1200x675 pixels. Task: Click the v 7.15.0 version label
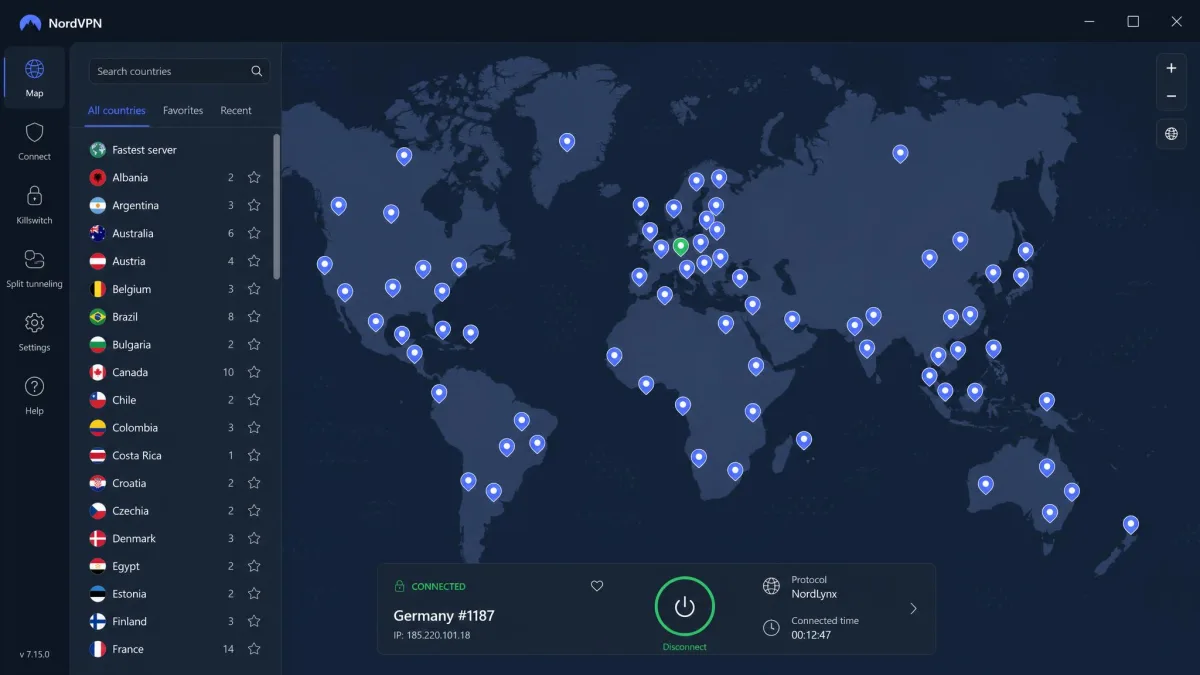(x=34, y=654)
